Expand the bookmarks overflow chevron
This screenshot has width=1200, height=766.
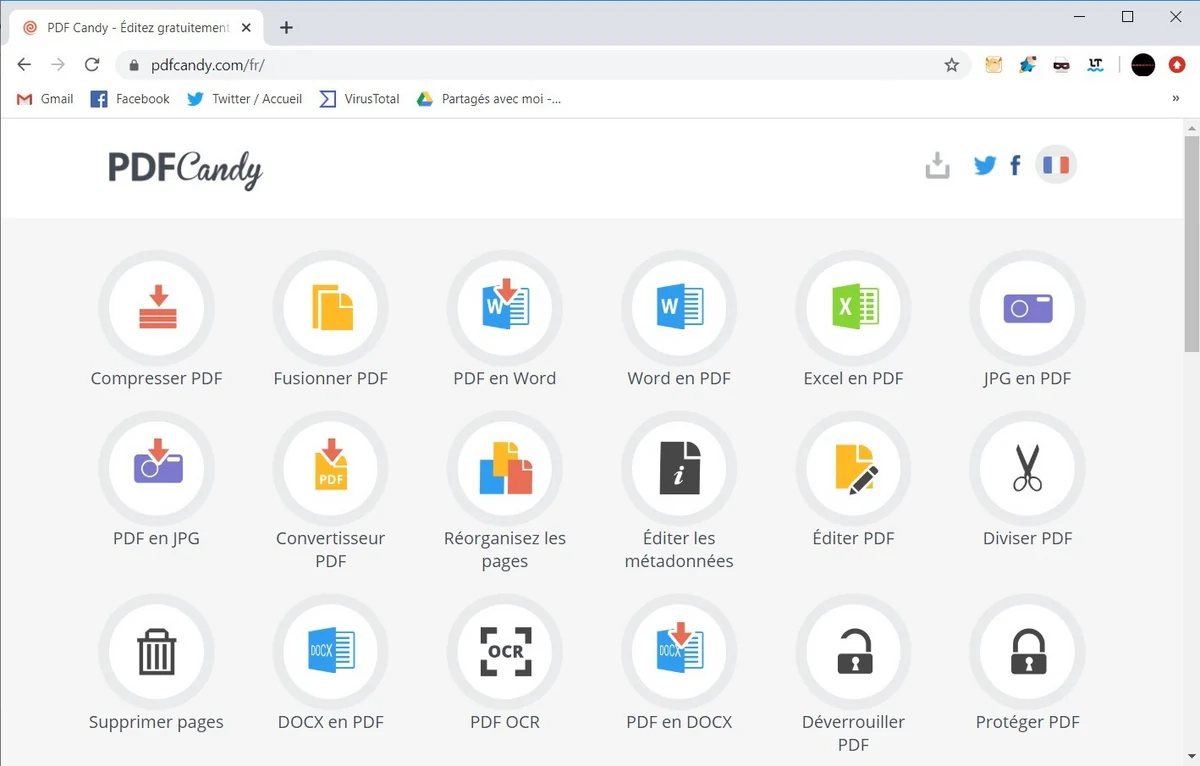point(1175,98)
